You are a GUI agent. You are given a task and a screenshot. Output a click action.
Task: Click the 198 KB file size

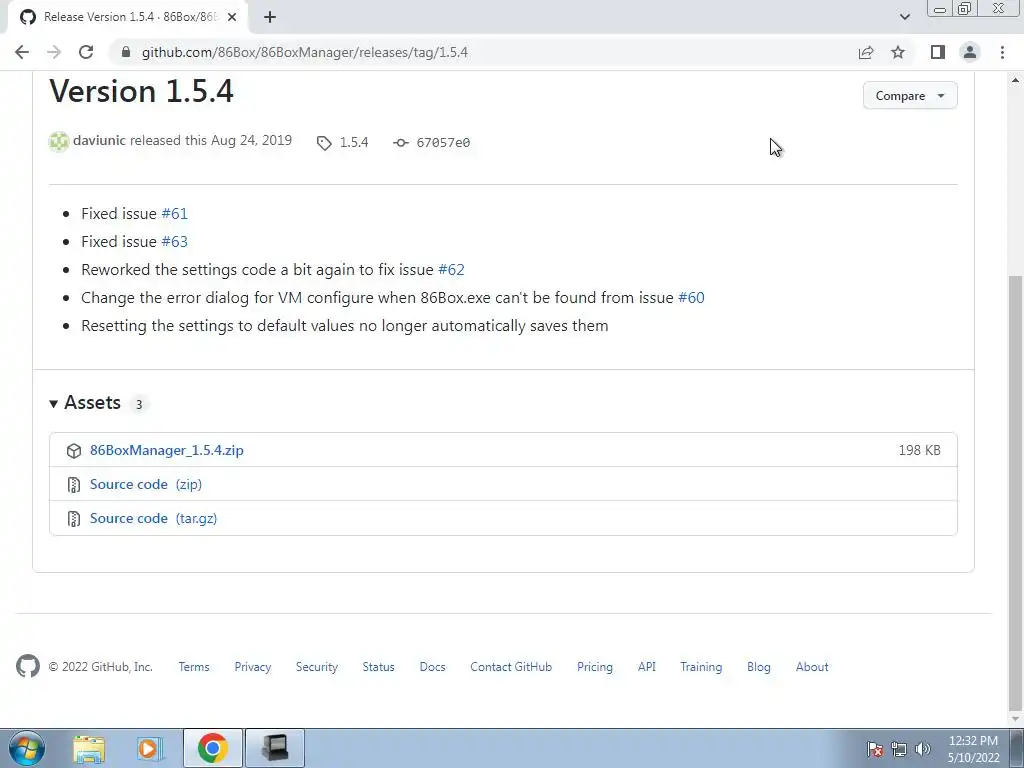click(x=920, y=450)
